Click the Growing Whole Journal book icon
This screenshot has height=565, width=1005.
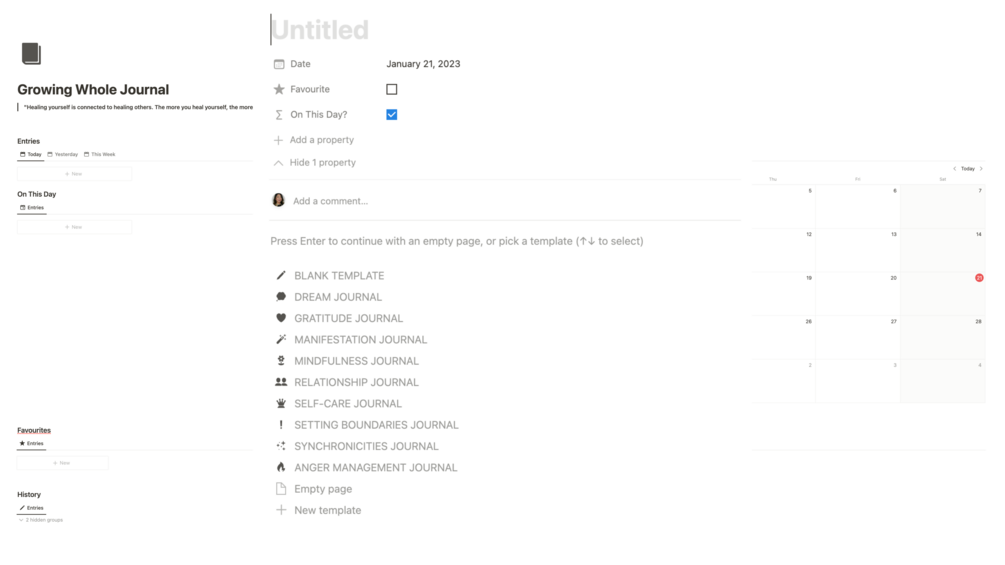point(31,53)
